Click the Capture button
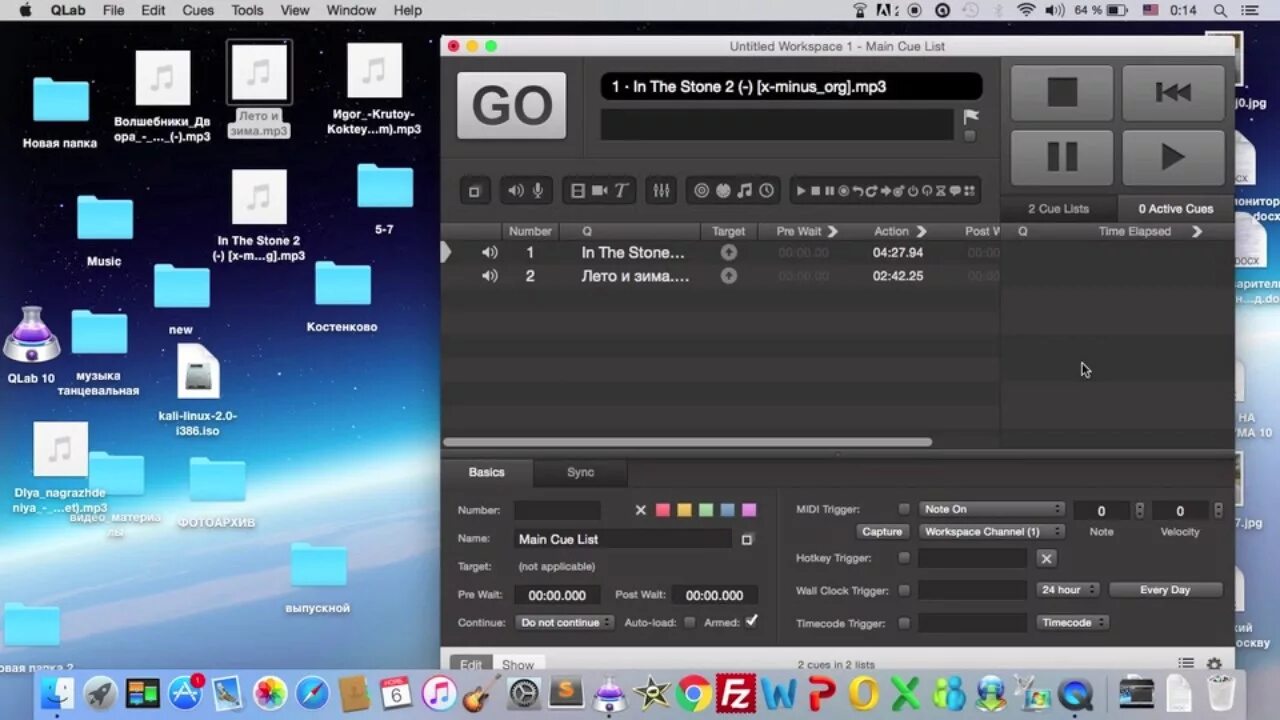The width and height of the screenshot is (1280, 720). [882, 532]
